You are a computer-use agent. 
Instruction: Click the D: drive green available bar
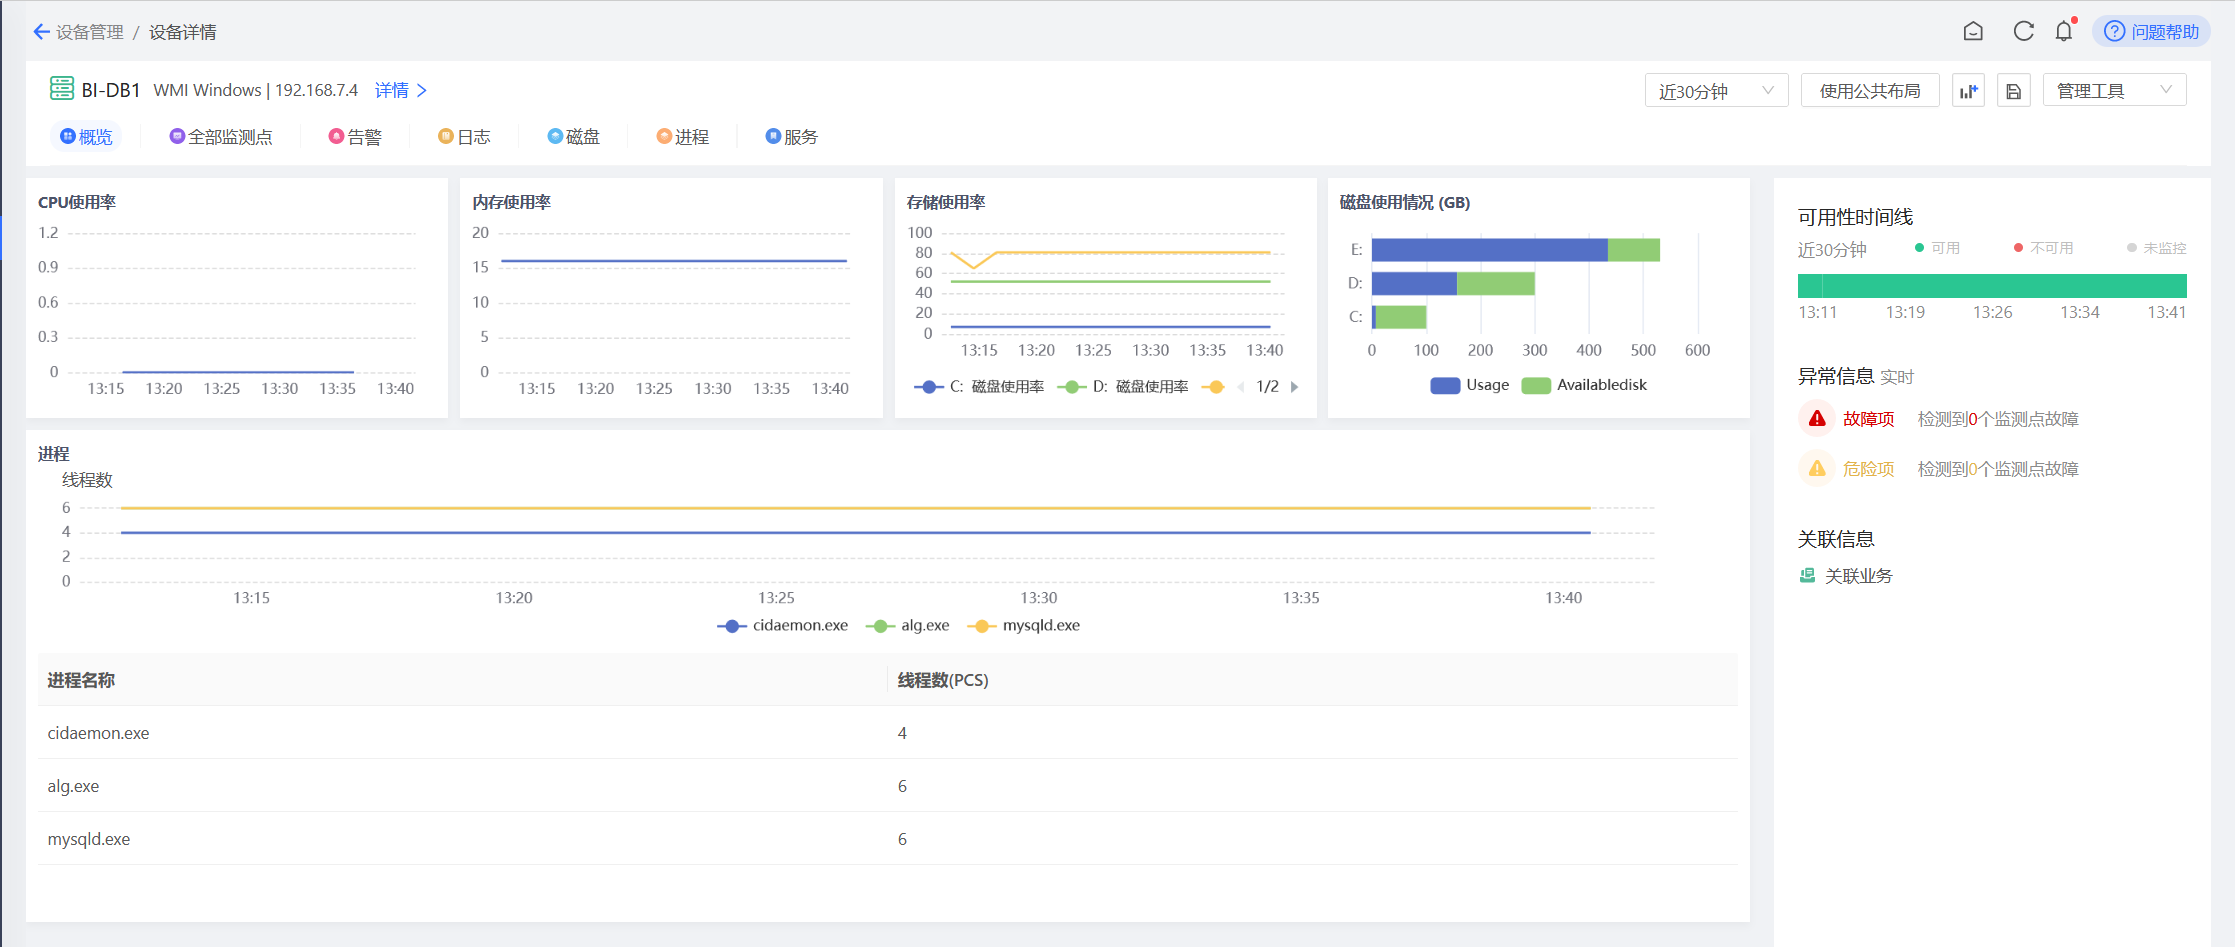1495,283
